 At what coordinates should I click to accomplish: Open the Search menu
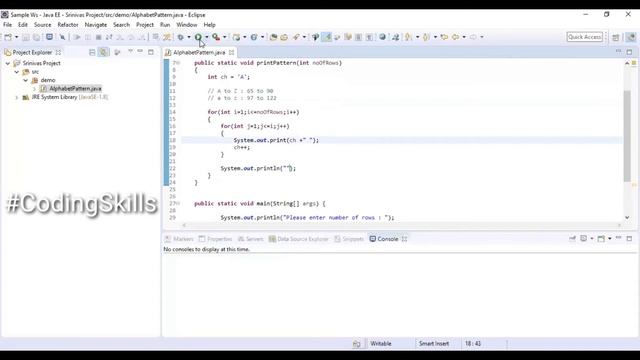(121, 25)
